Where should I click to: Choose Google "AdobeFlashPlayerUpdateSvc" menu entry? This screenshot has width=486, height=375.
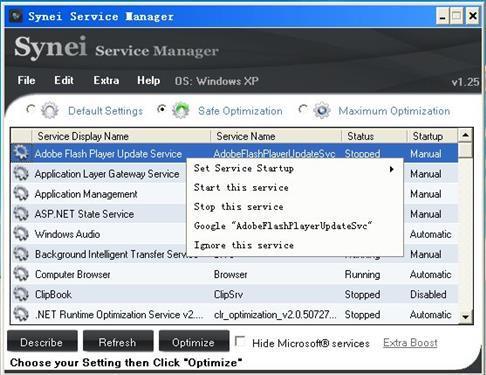(295, 226)
